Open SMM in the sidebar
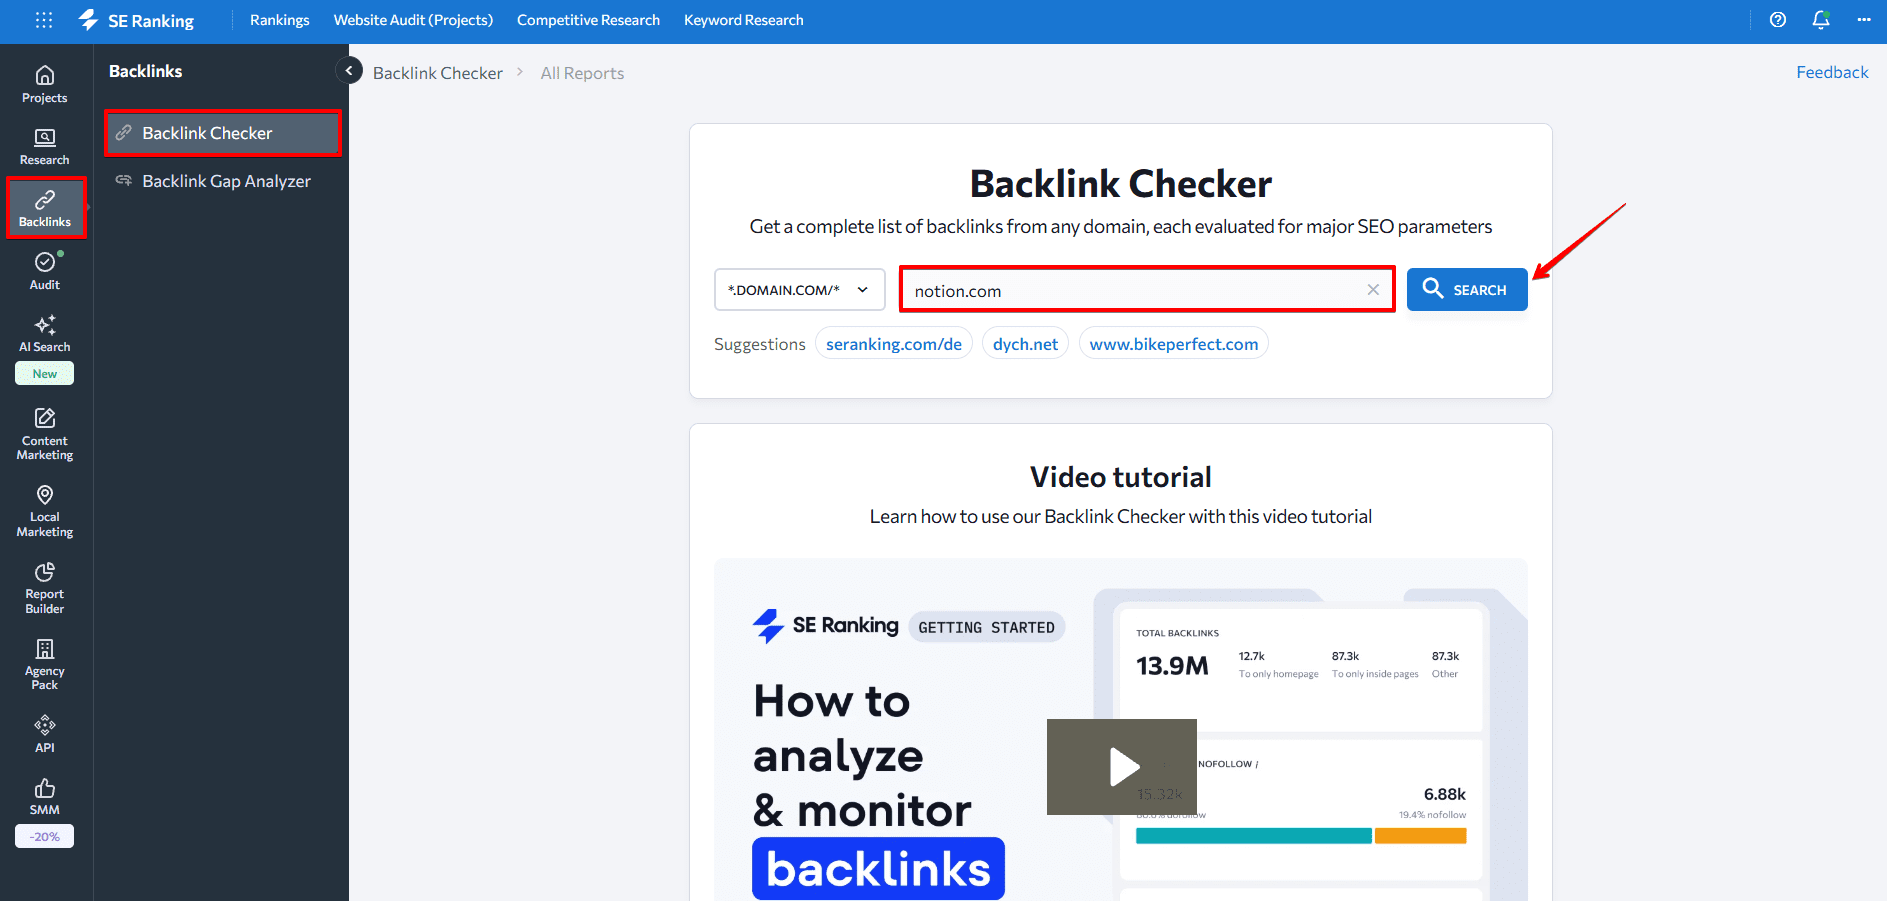This screenshot has width=1887, height=901. click(45, 797)
